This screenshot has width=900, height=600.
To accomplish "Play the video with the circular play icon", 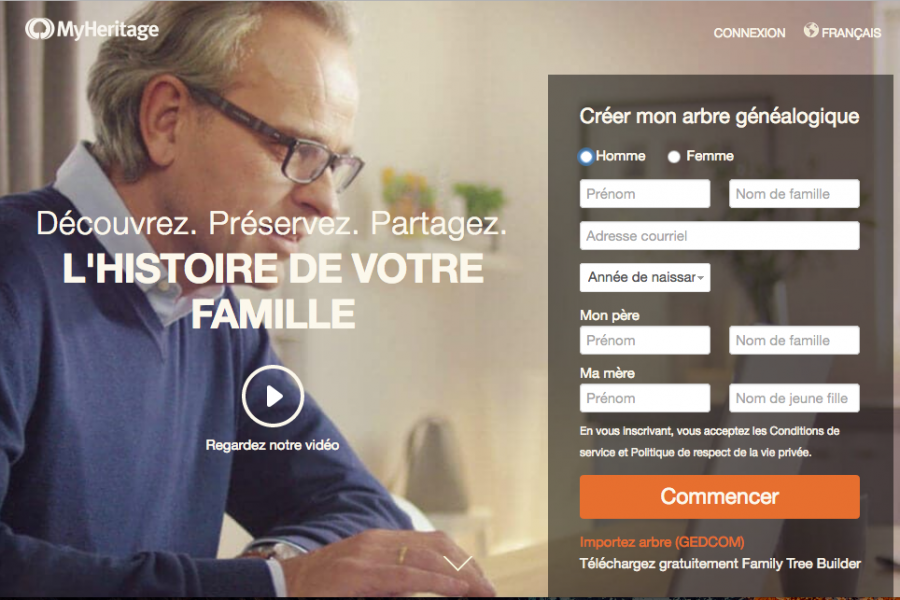I will pos(273,396).
